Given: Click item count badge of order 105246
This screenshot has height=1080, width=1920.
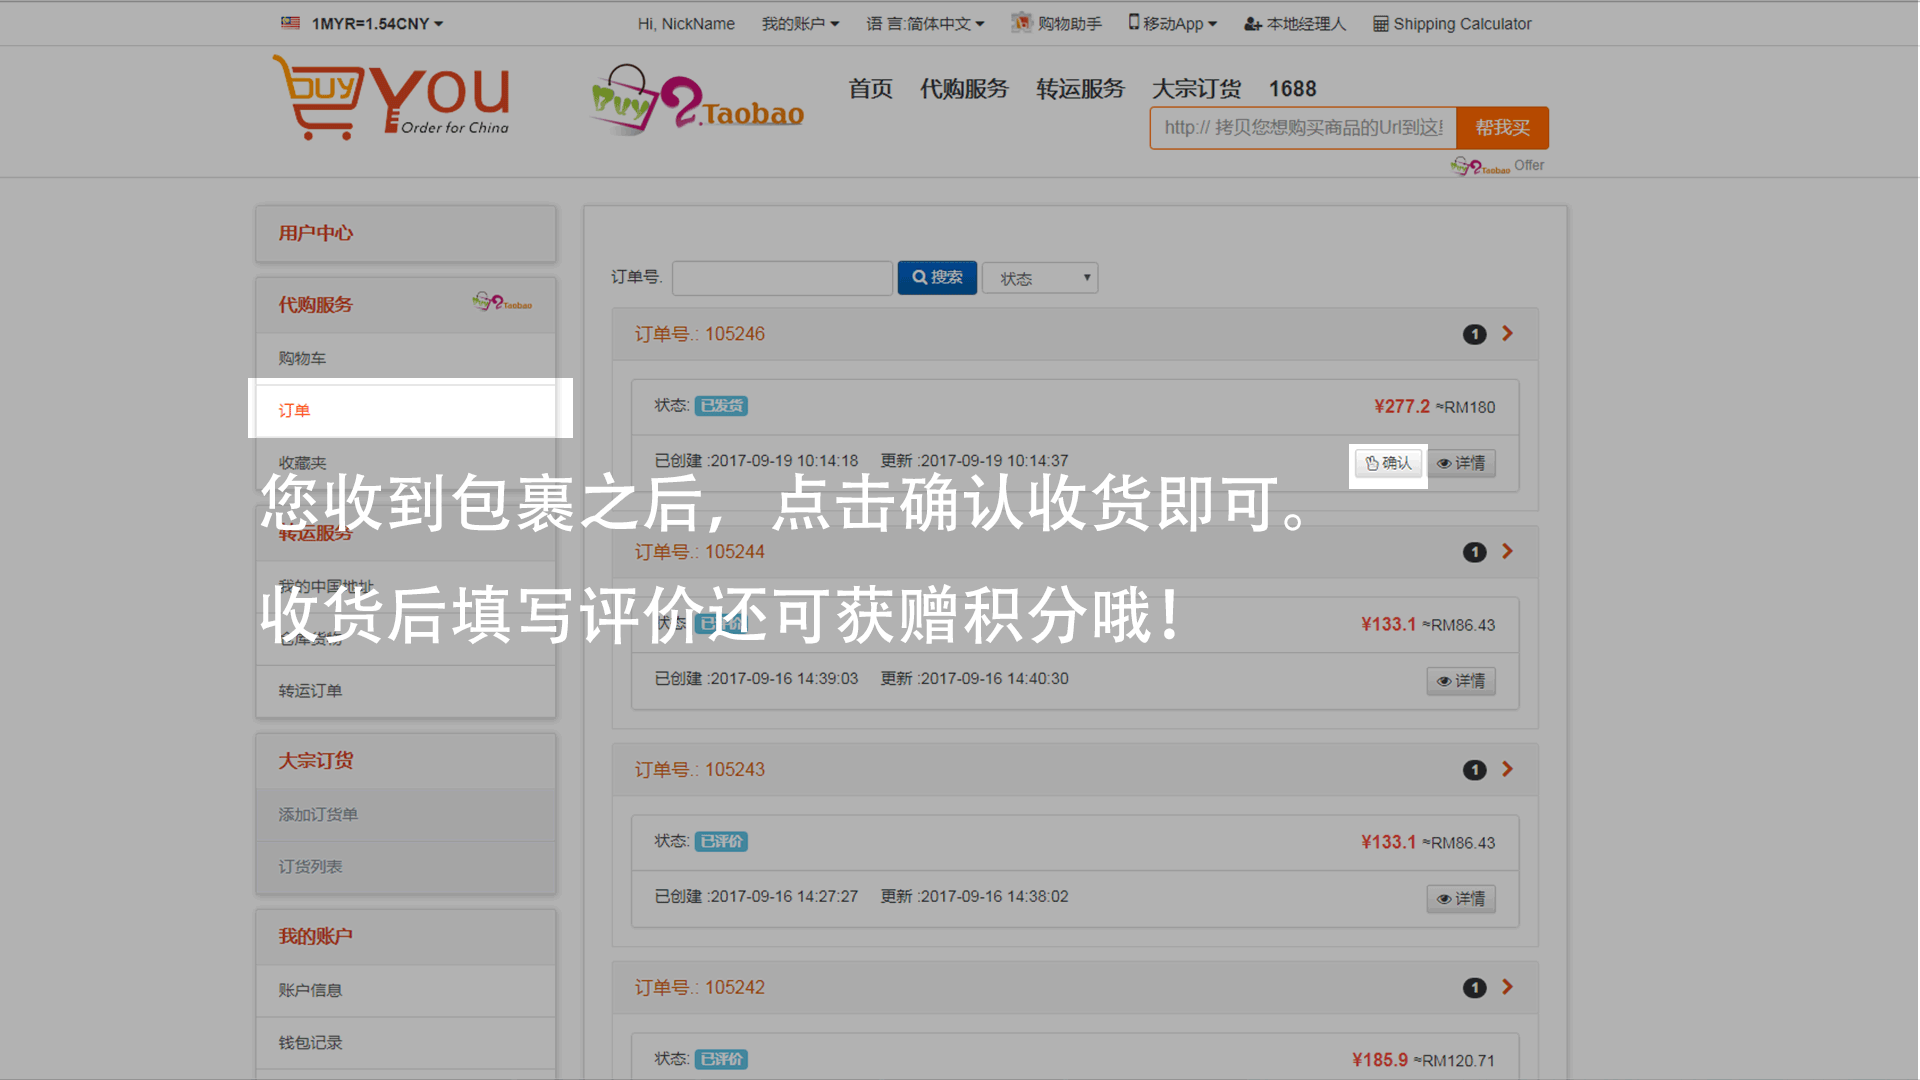Looking at the screenshot, I should 1474,335.
